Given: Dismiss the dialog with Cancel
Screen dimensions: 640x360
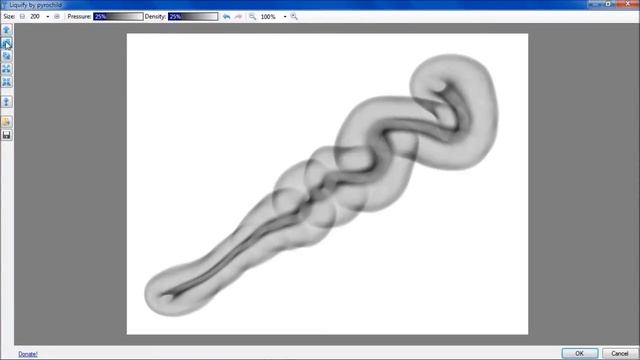Looking at the screenshot, I should coord(620,353).
